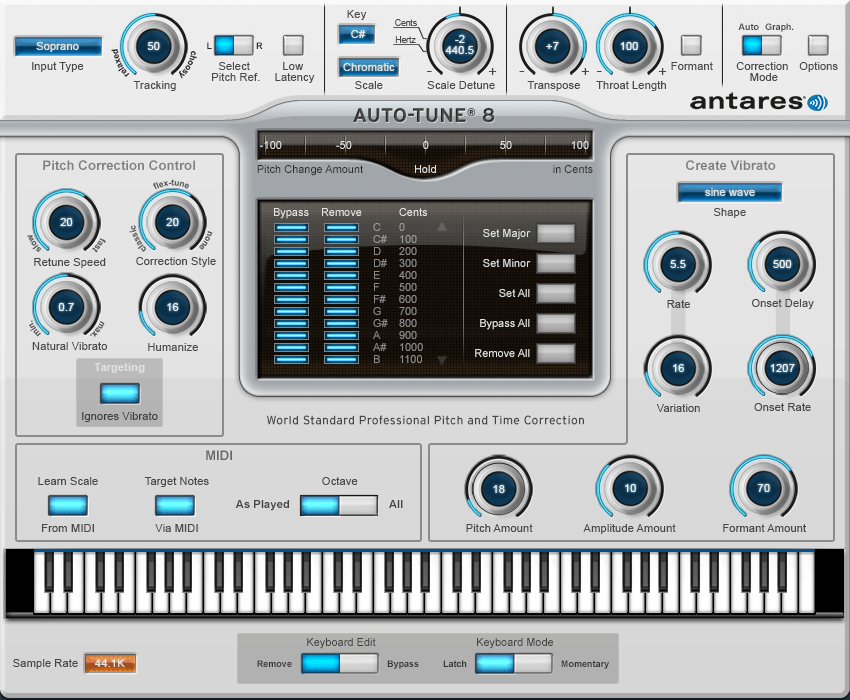Viewport: 850px width, 700px height.
Task: Open the sine wave Shape dropdown
Action: pyautogui.click(x=729, y=192)
